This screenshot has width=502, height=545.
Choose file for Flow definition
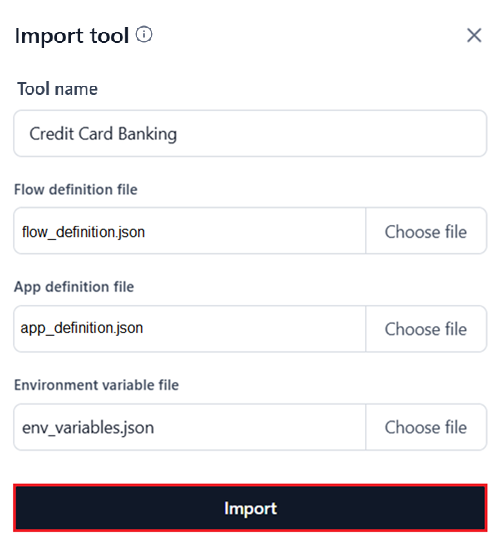point(426,231)
